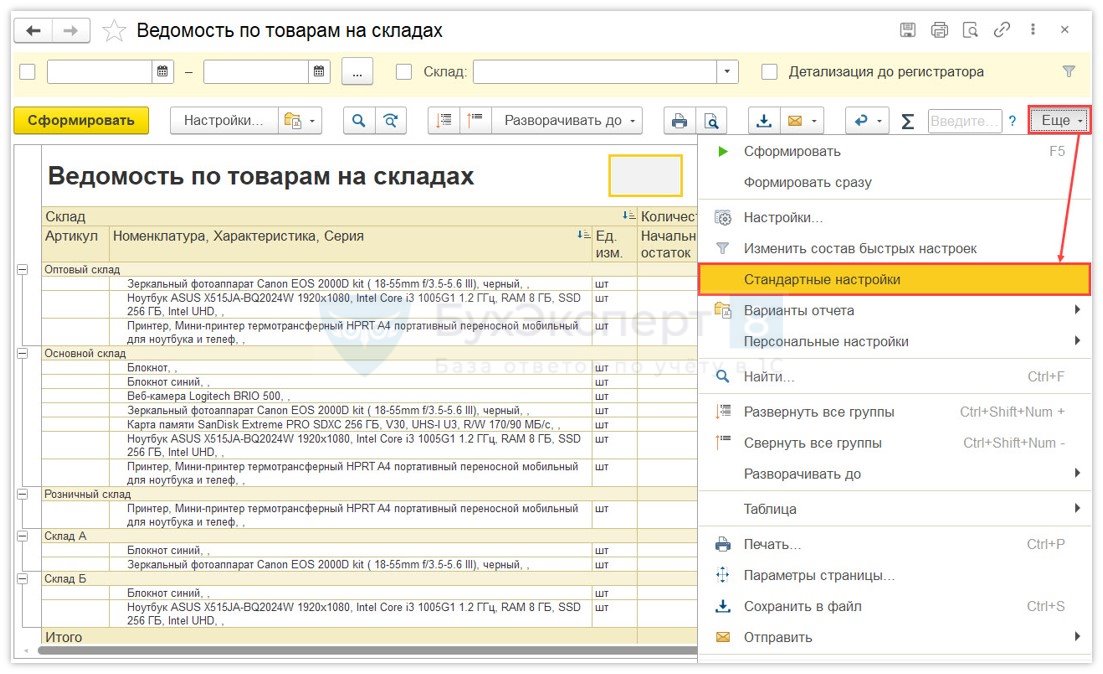Click the yellow Сформировать button
Image resolution: width=1103 pixels, height=674 pixels.
[x=81, y=121]
